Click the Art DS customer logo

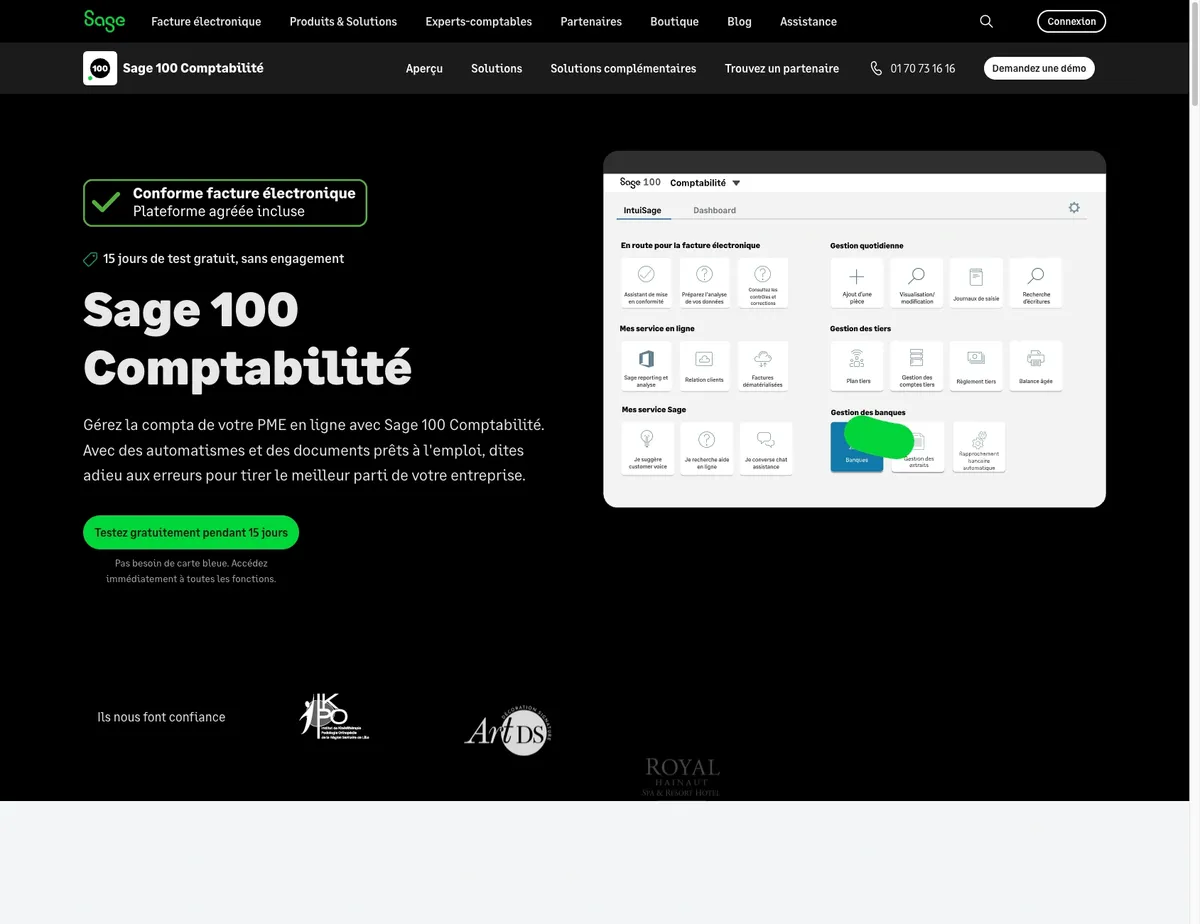(x=508, y=731)
